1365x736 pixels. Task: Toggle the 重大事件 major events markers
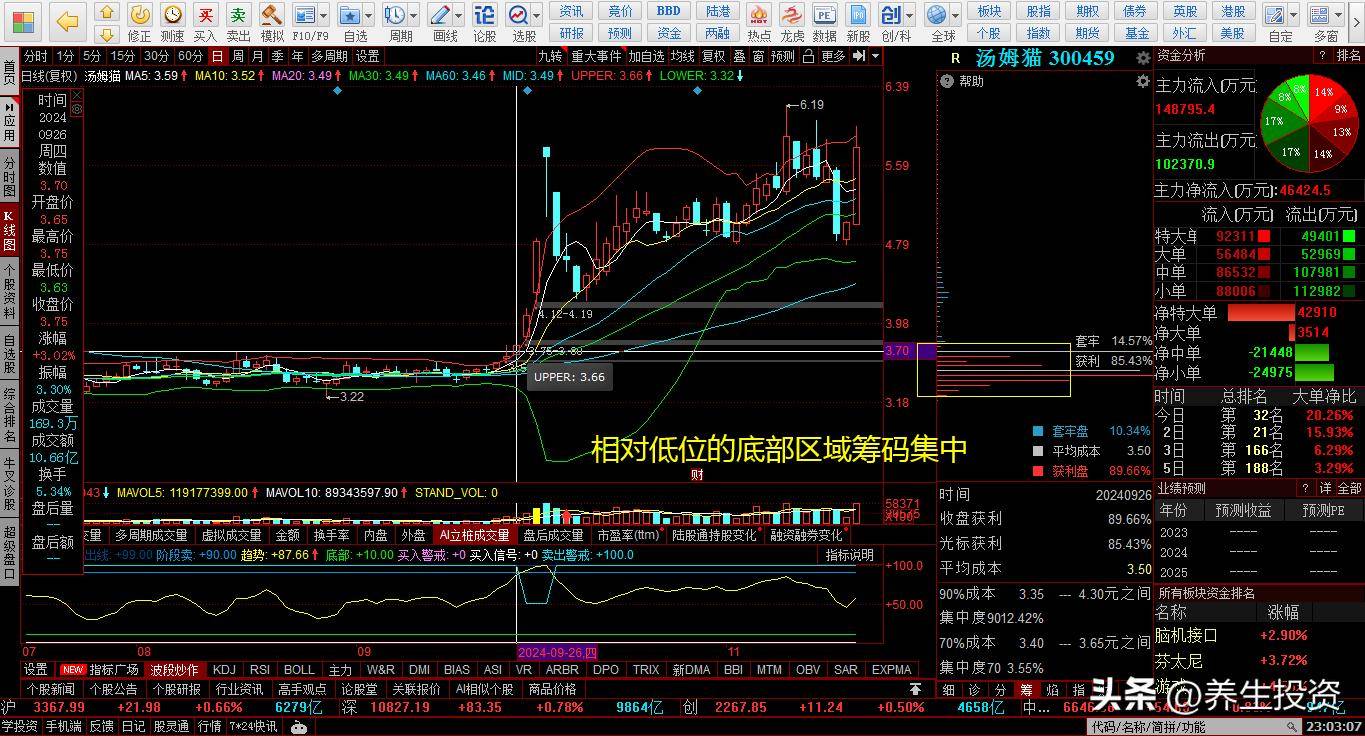tap(596, 56)
